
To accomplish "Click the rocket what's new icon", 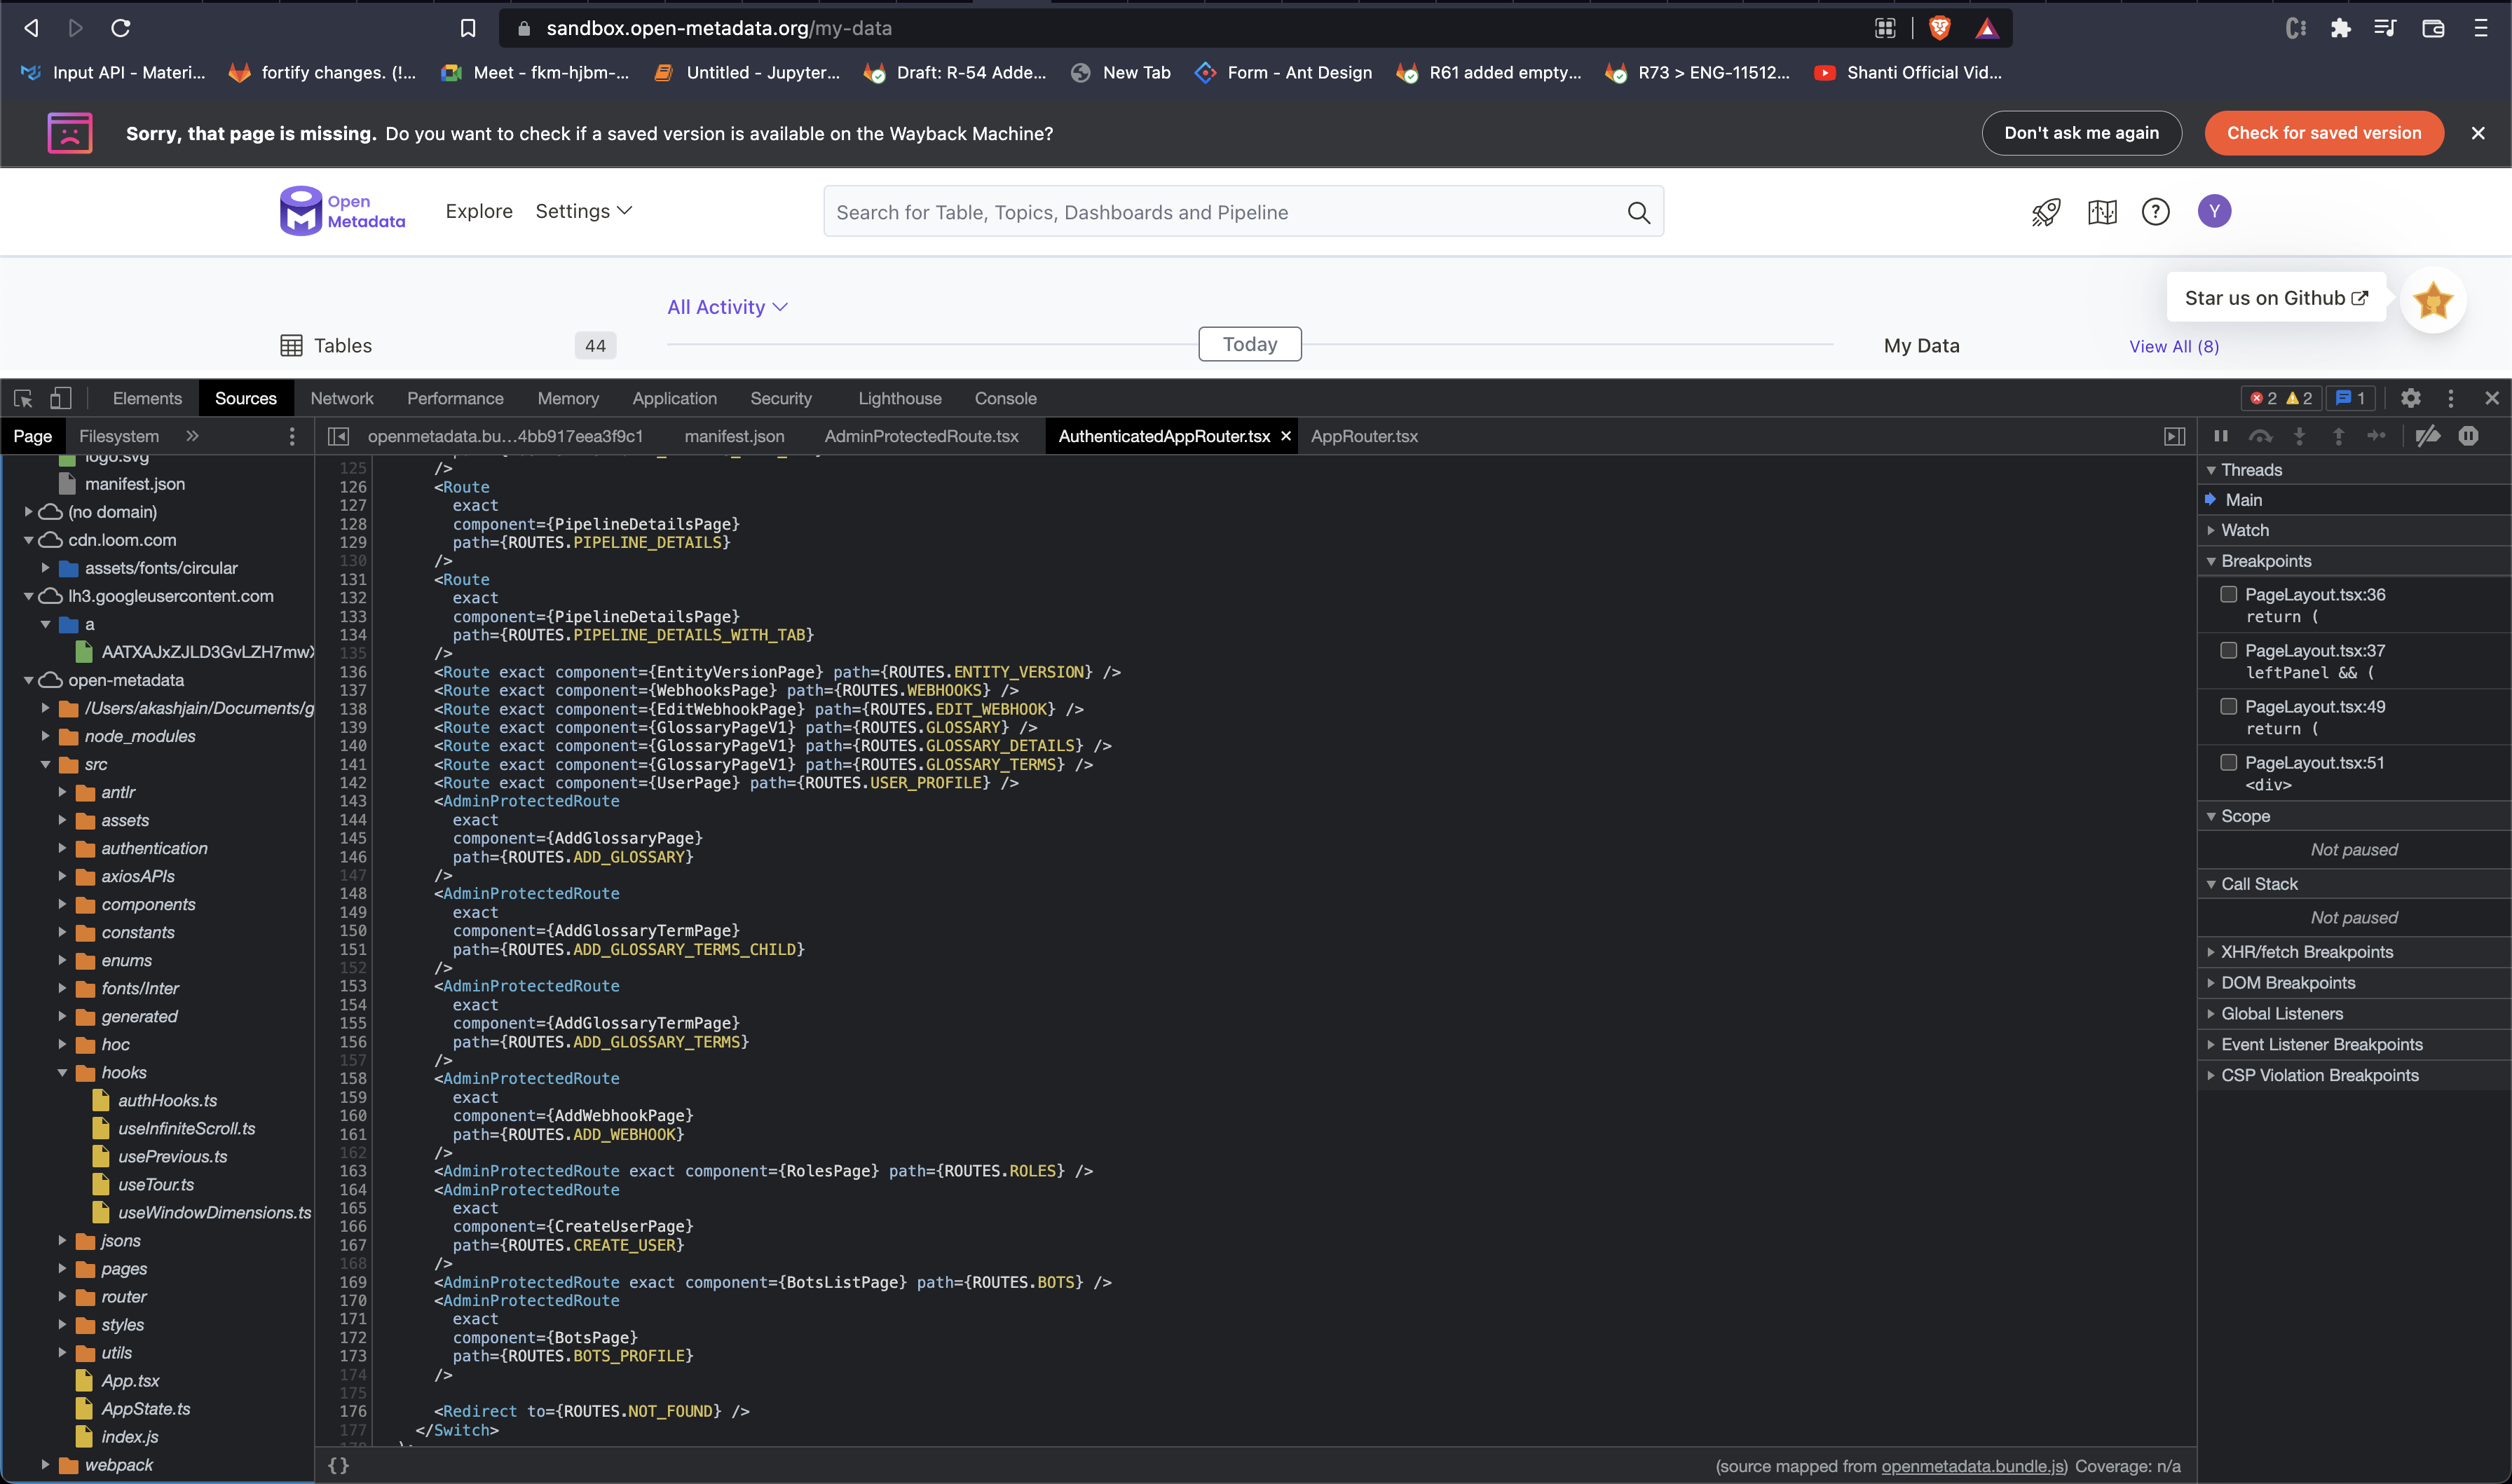I will [2046, 212].
